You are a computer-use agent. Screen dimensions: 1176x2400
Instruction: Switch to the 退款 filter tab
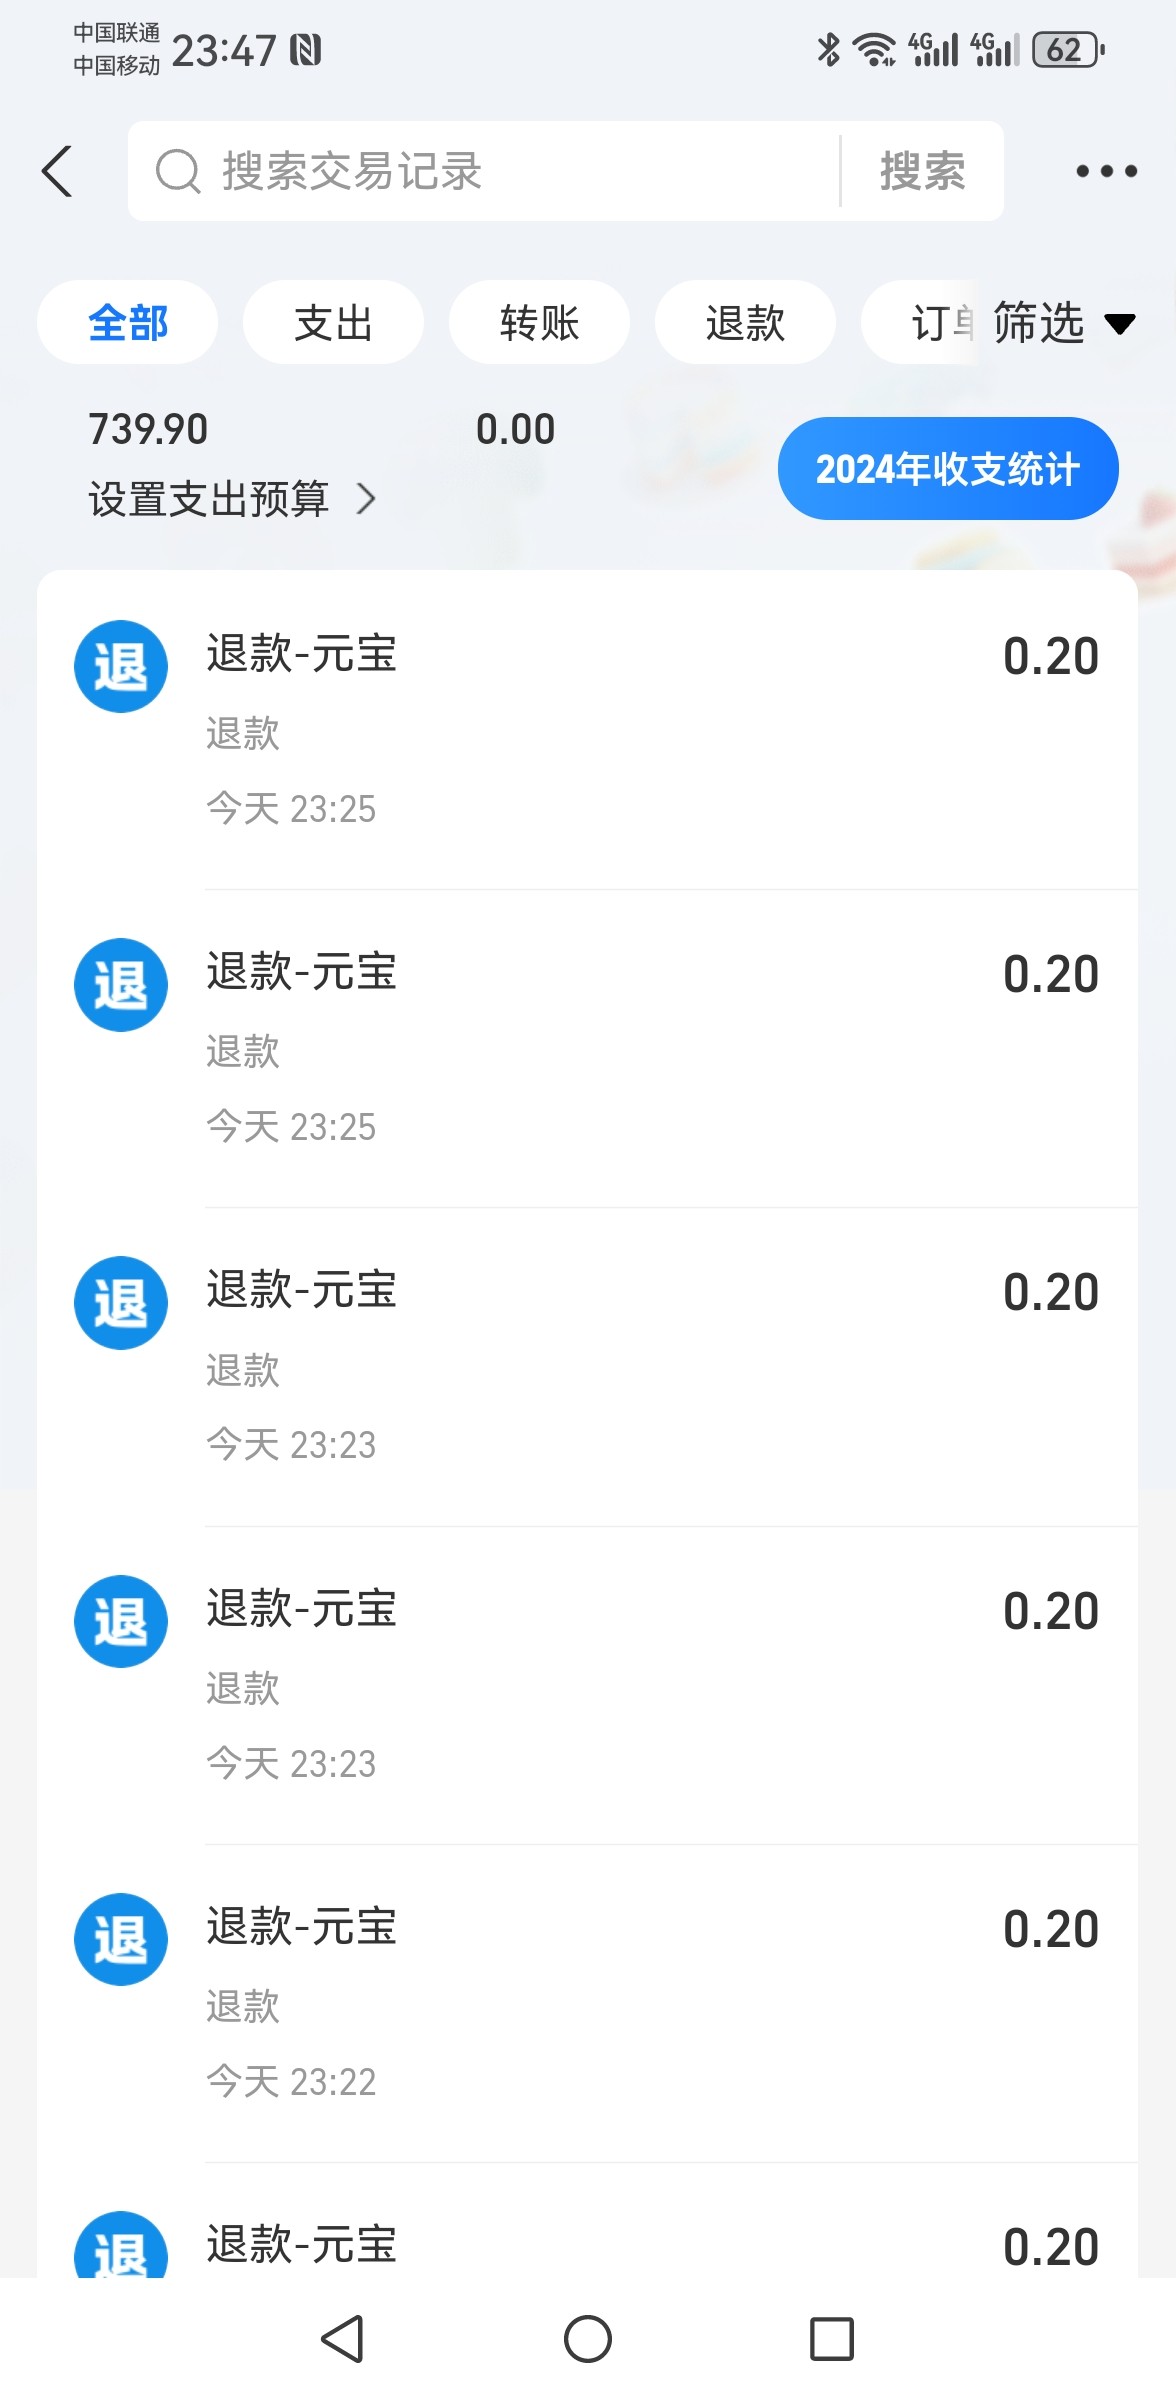[x=745, y=323]
